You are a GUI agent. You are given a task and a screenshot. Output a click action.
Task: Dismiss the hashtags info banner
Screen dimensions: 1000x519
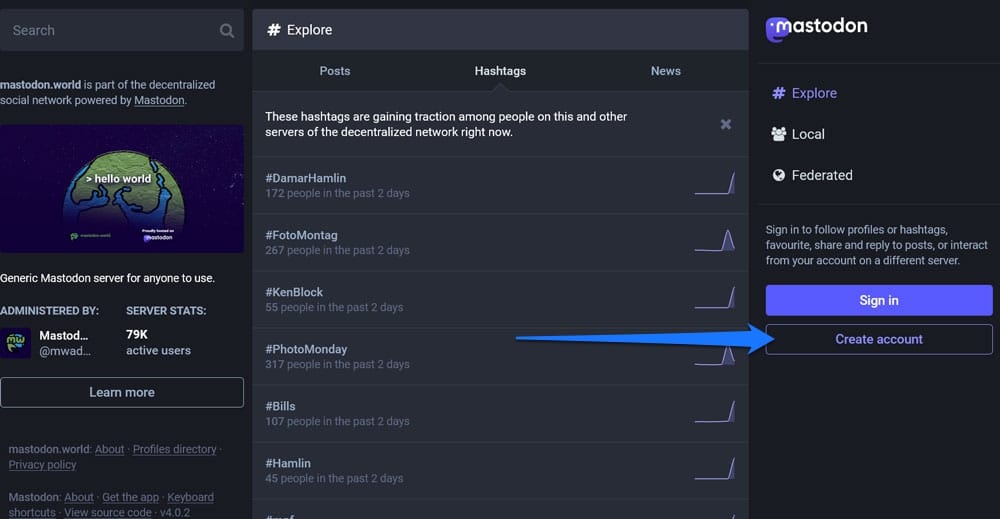[x=726, y=124]
